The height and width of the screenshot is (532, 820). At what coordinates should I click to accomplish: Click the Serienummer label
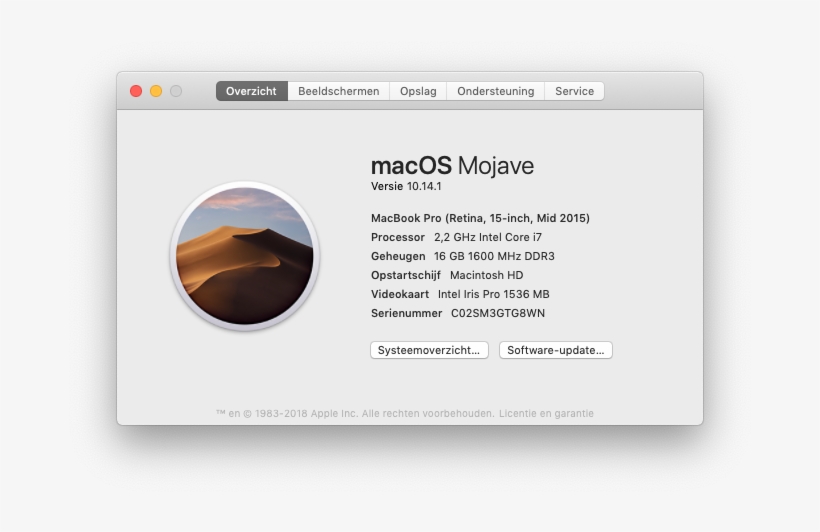click(406, 313)
